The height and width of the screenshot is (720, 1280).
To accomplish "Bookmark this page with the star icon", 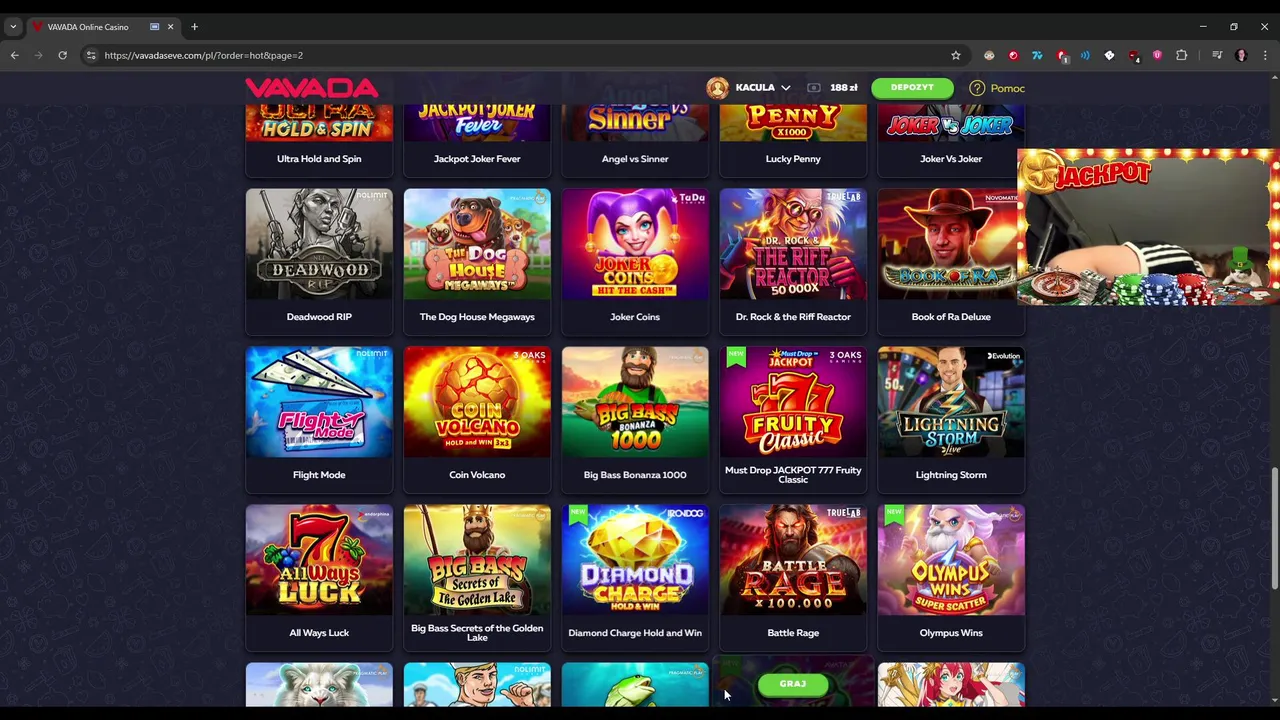I will 955,55.
